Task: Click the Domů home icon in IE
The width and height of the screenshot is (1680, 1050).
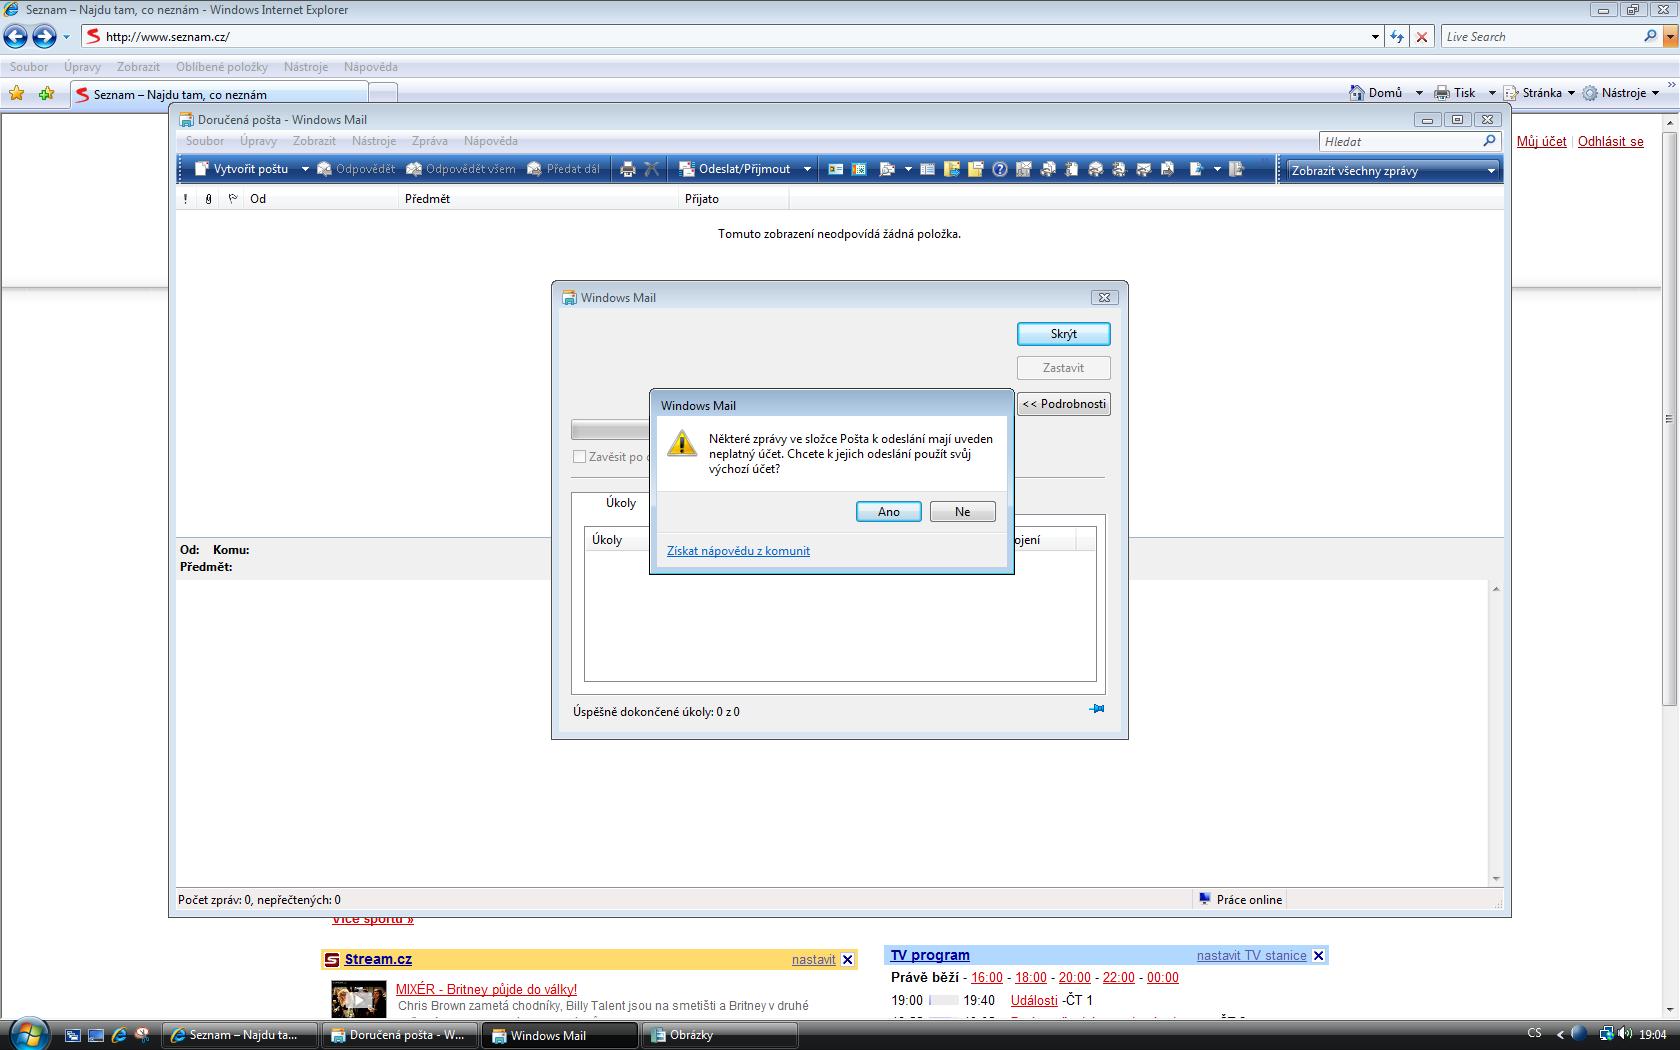Action: tap(1376, 93)
